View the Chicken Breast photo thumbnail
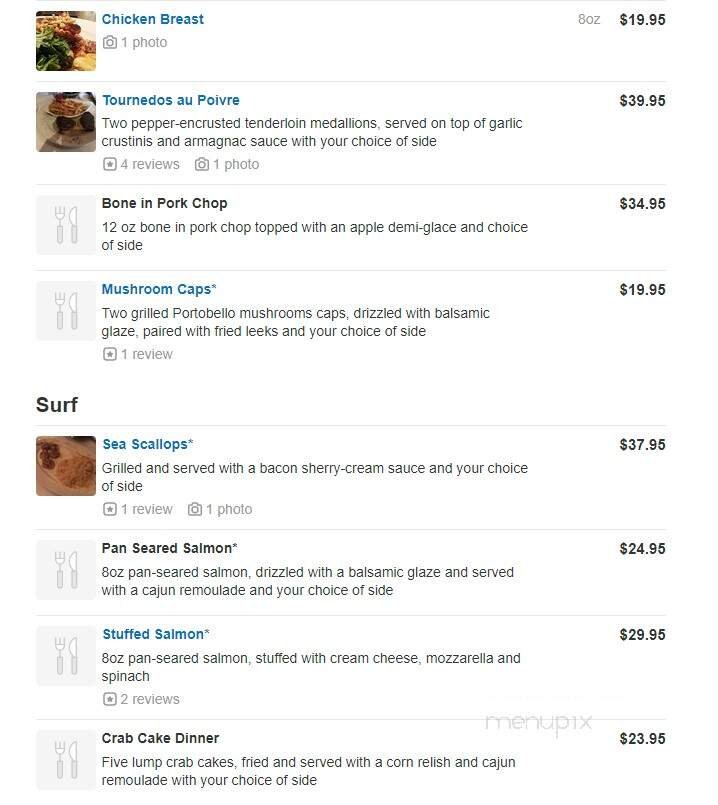 click(66, 41)
